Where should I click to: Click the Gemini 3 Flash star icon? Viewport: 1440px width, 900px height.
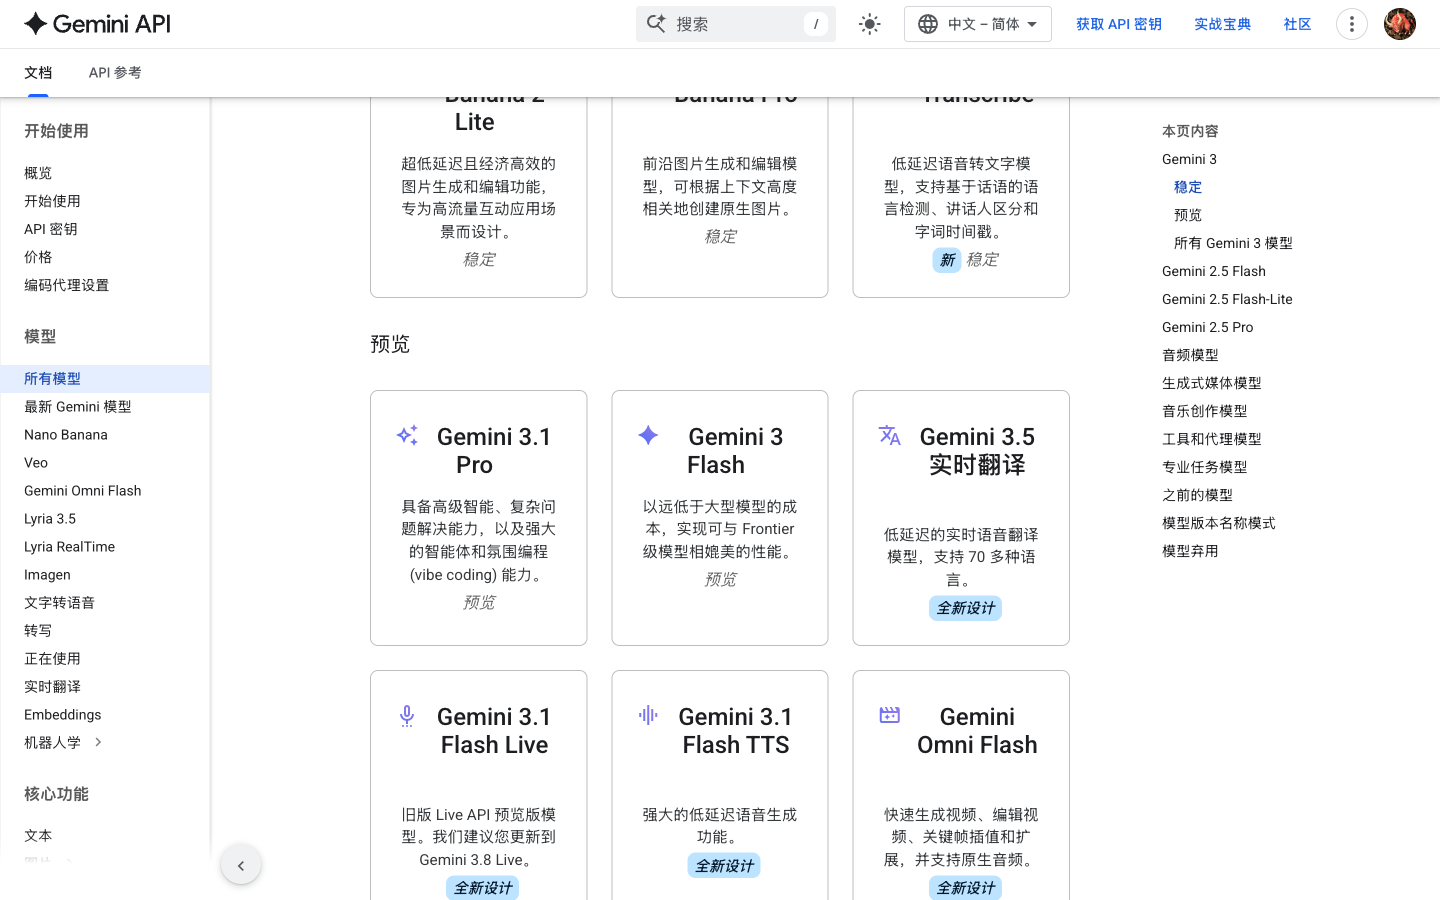coord(648,435)
